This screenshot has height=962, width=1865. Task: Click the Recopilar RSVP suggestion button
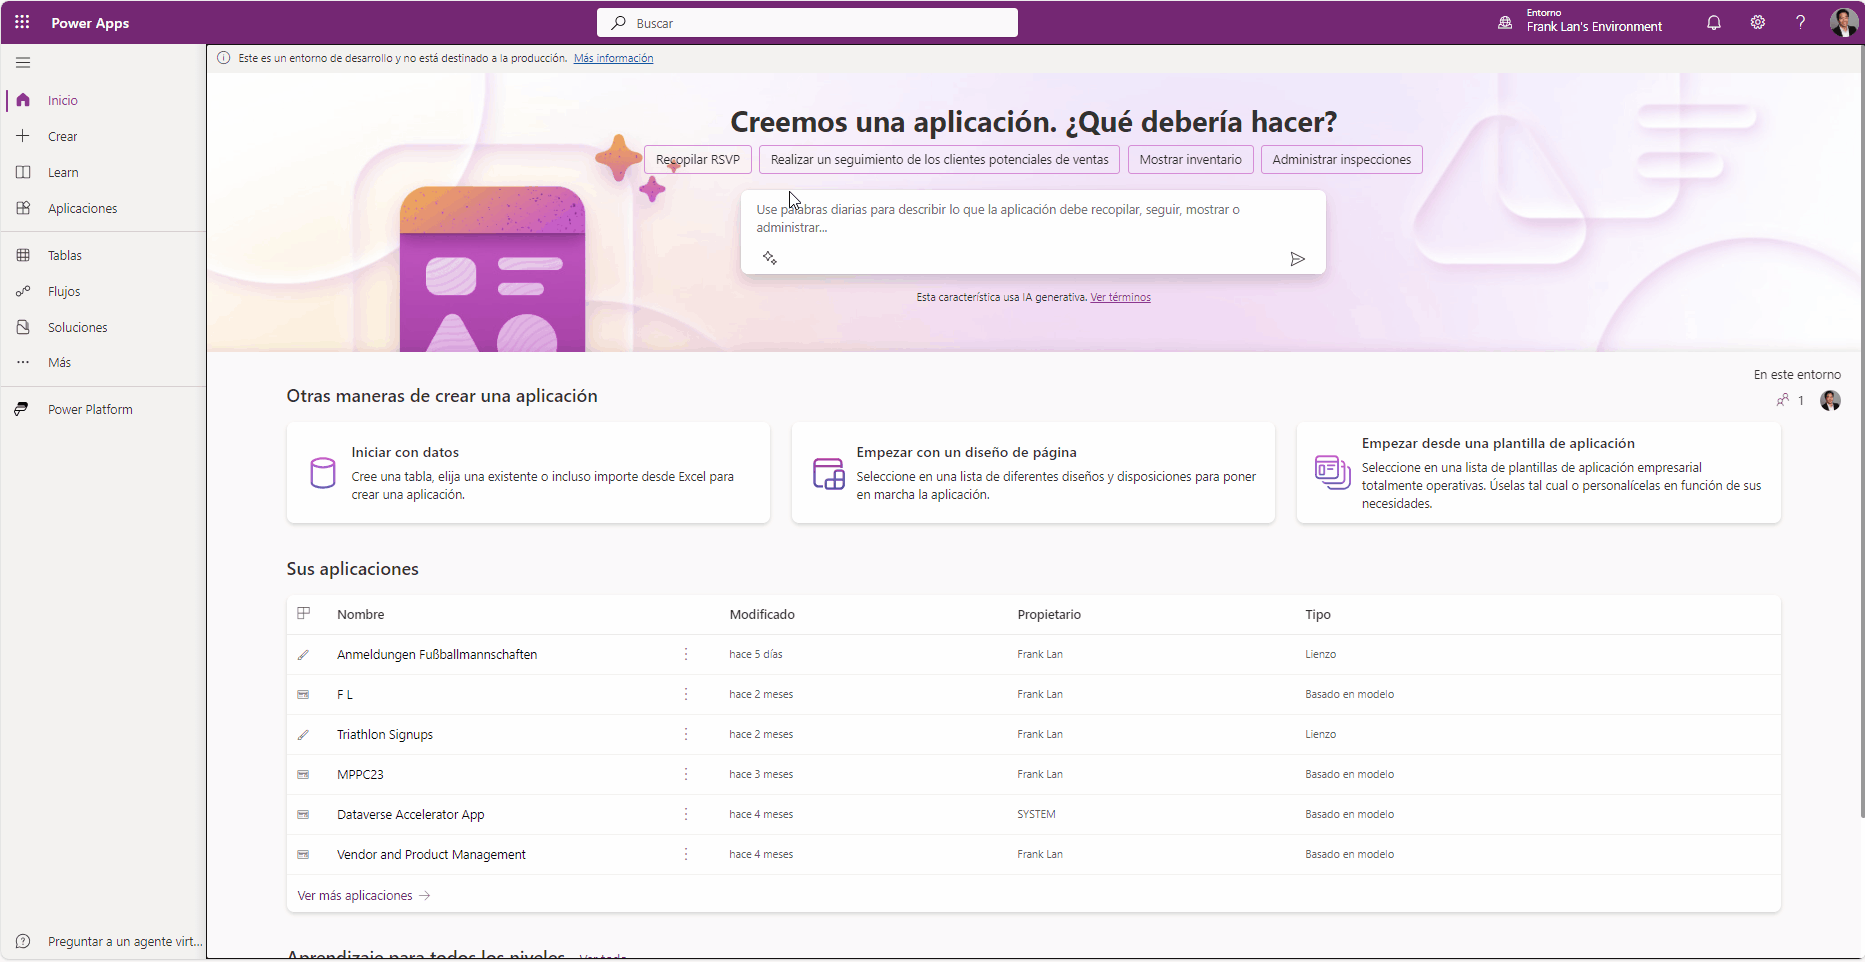(698, 160)
